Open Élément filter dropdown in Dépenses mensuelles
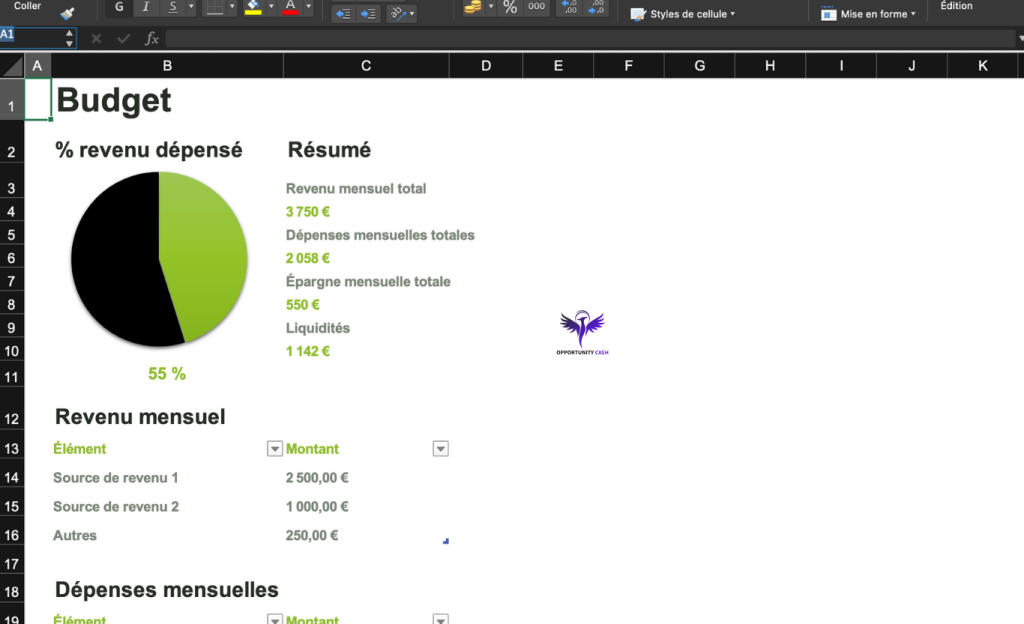The width and height of the screenshot is (1024, 624). [274, 619]
